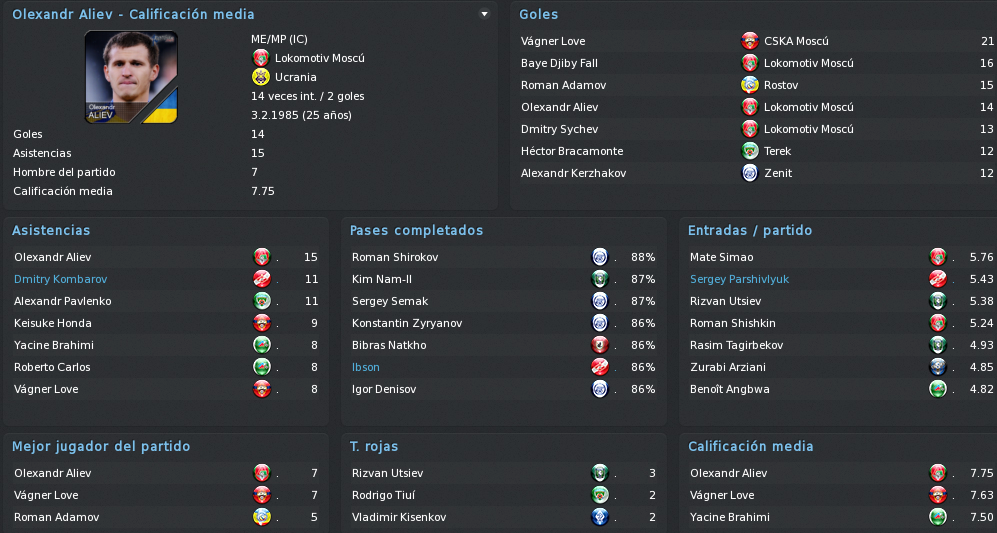
Task: Click Olexandr Aliev's profile photo
Action: (132, 77)
